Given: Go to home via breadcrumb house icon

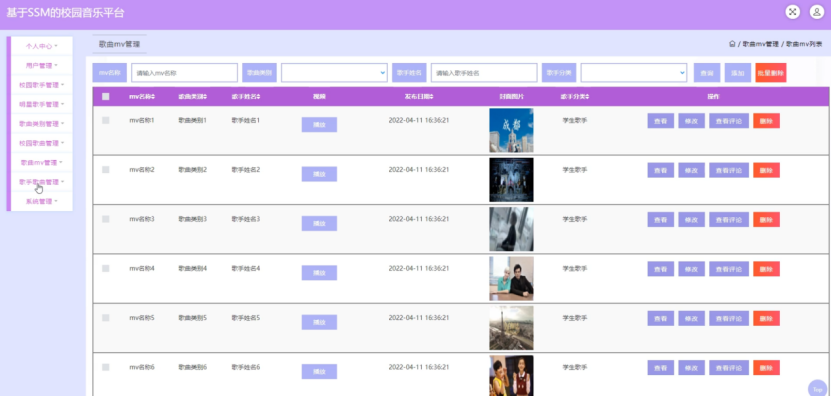Looking at the screenshot, I should coord(732,44).
